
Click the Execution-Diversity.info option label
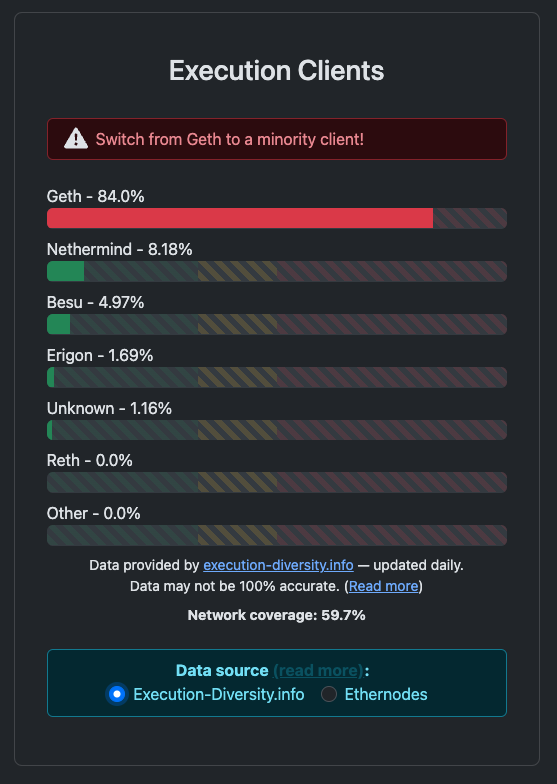pyautogui.click(x=218, y=694)
